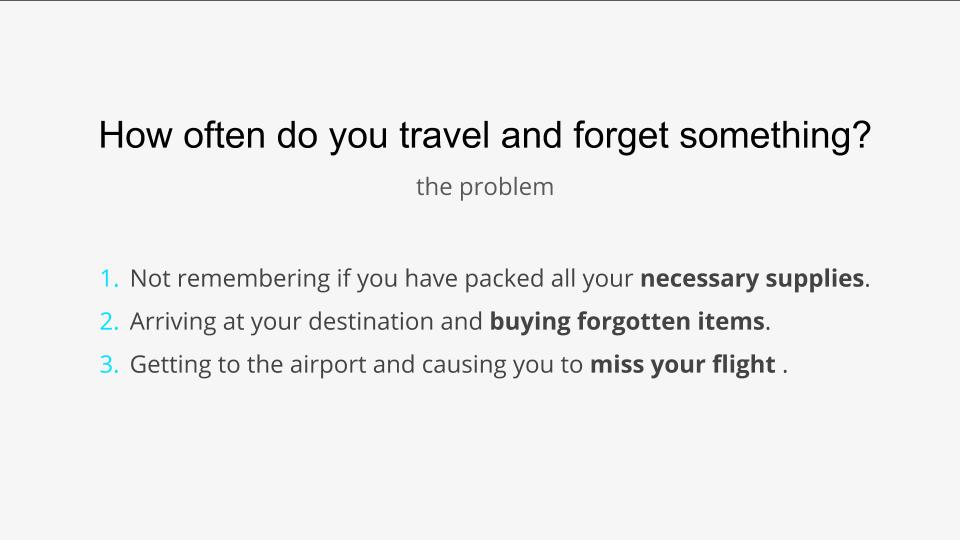
Task: Select the bold text 'buying forgotten items'
Action: 627,322
